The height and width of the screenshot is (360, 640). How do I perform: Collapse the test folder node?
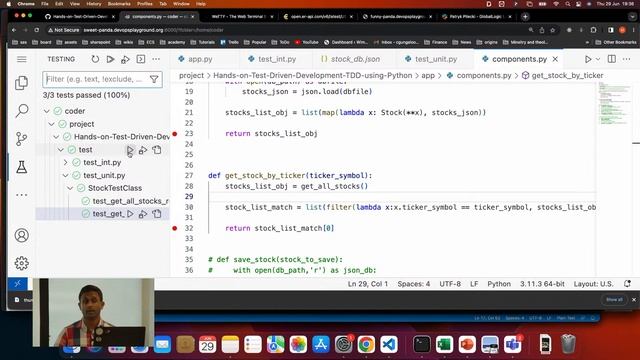[61, 150]
